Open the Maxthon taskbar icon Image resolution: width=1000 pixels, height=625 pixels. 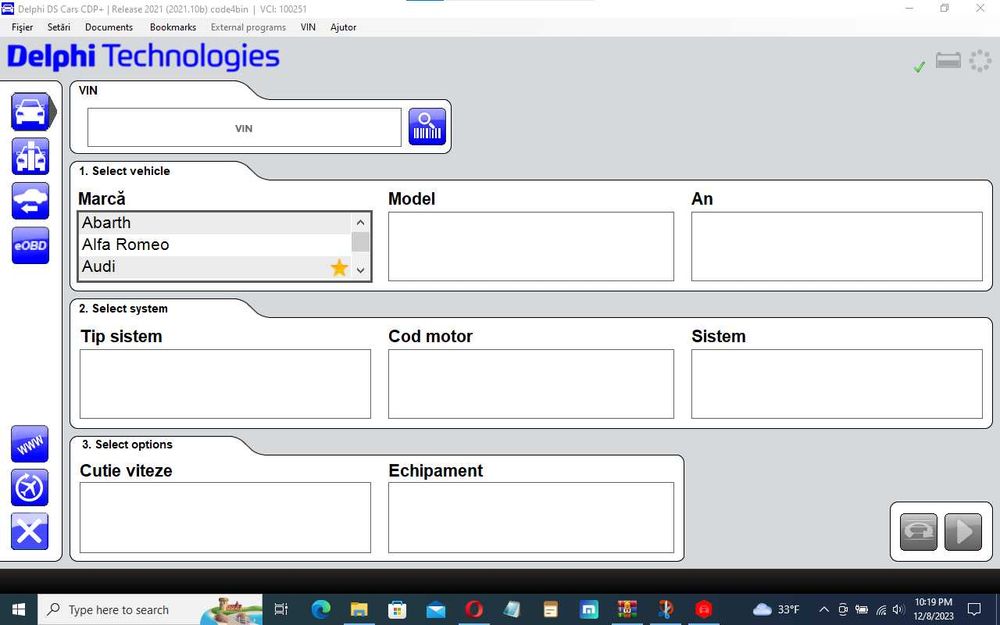pyautogui.click(x=589, y=610)
